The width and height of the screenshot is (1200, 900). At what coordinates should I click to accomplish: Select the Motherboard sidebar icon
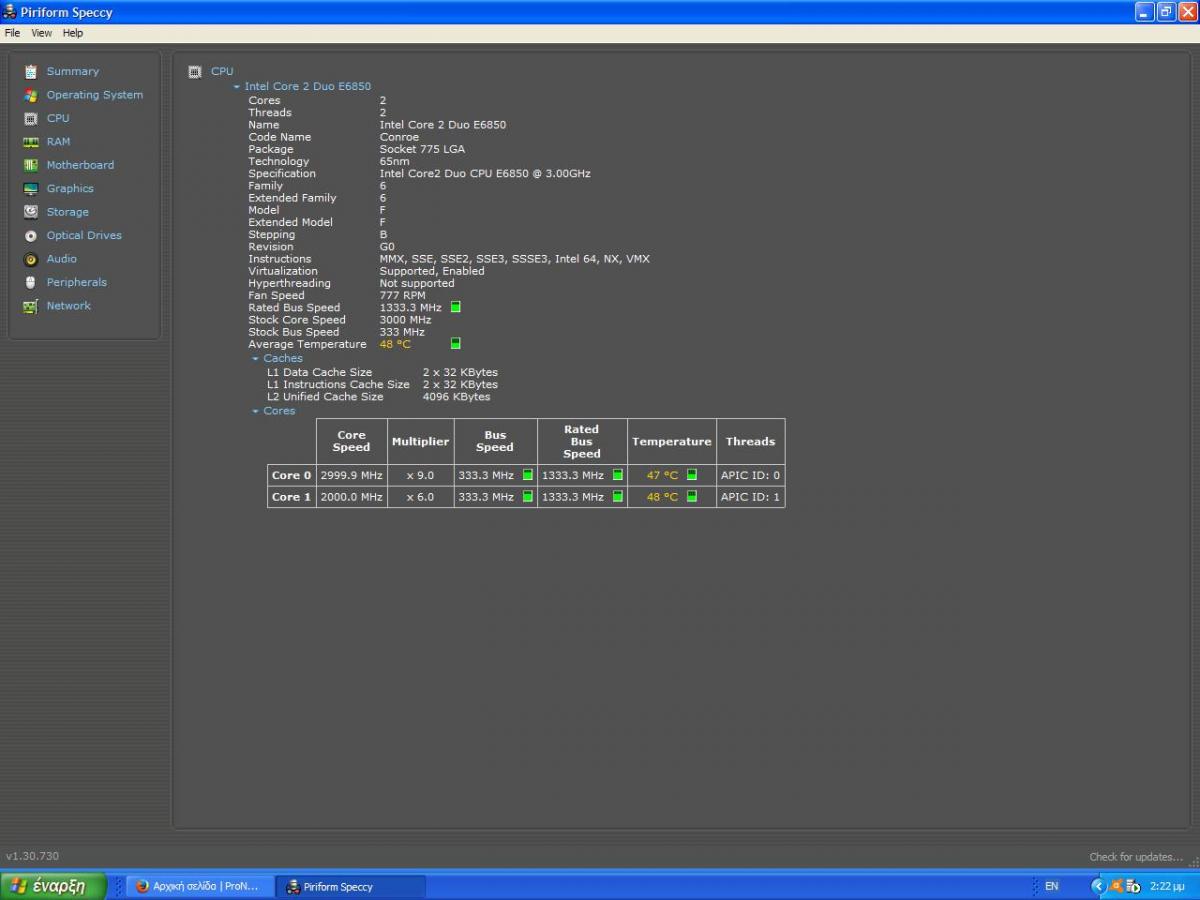point(31,165)
